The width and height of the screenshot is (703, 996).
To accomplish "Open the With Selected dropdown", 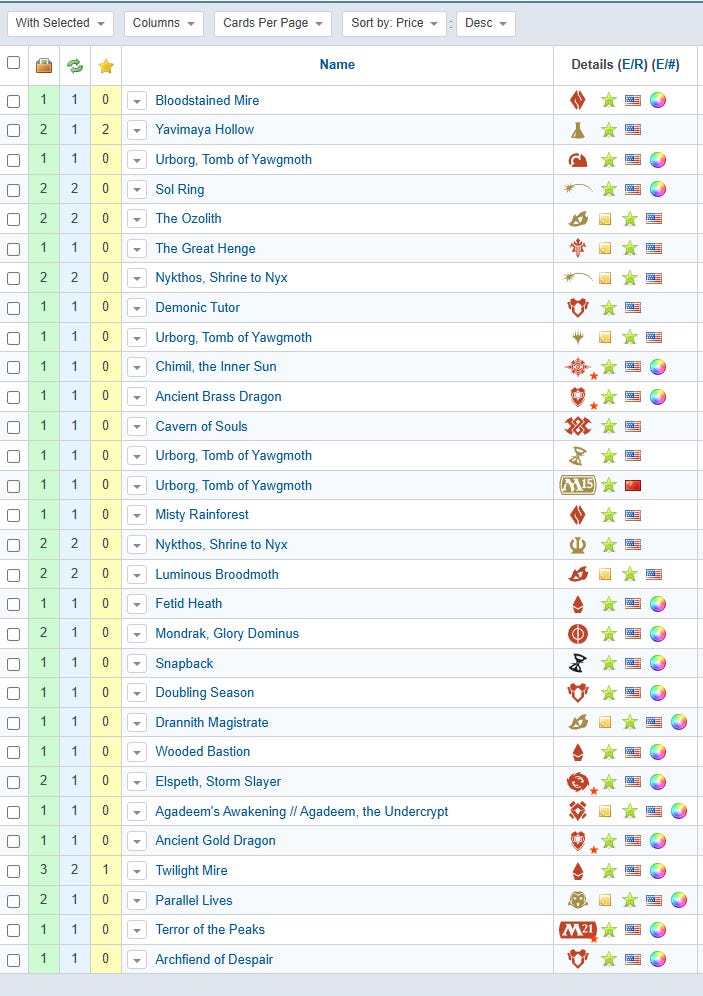I will (x=60, y=24).
